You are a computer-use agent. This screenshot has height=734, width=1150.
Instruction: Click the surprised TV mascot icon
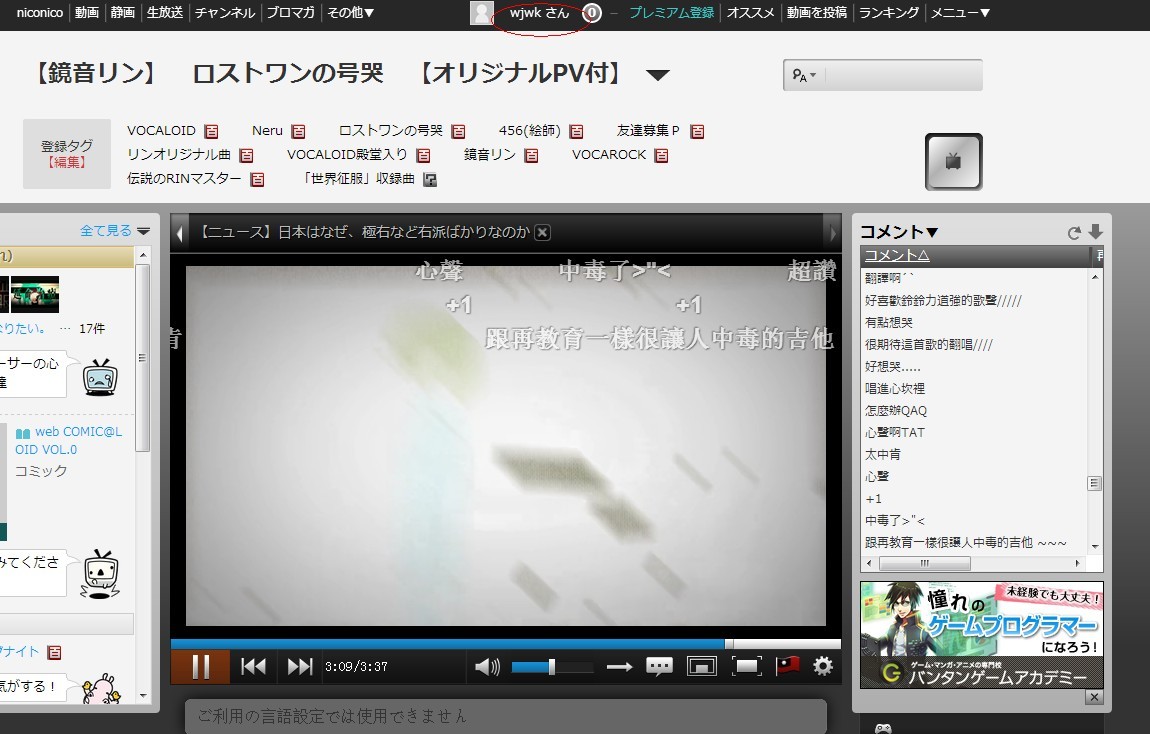point(100,575)
